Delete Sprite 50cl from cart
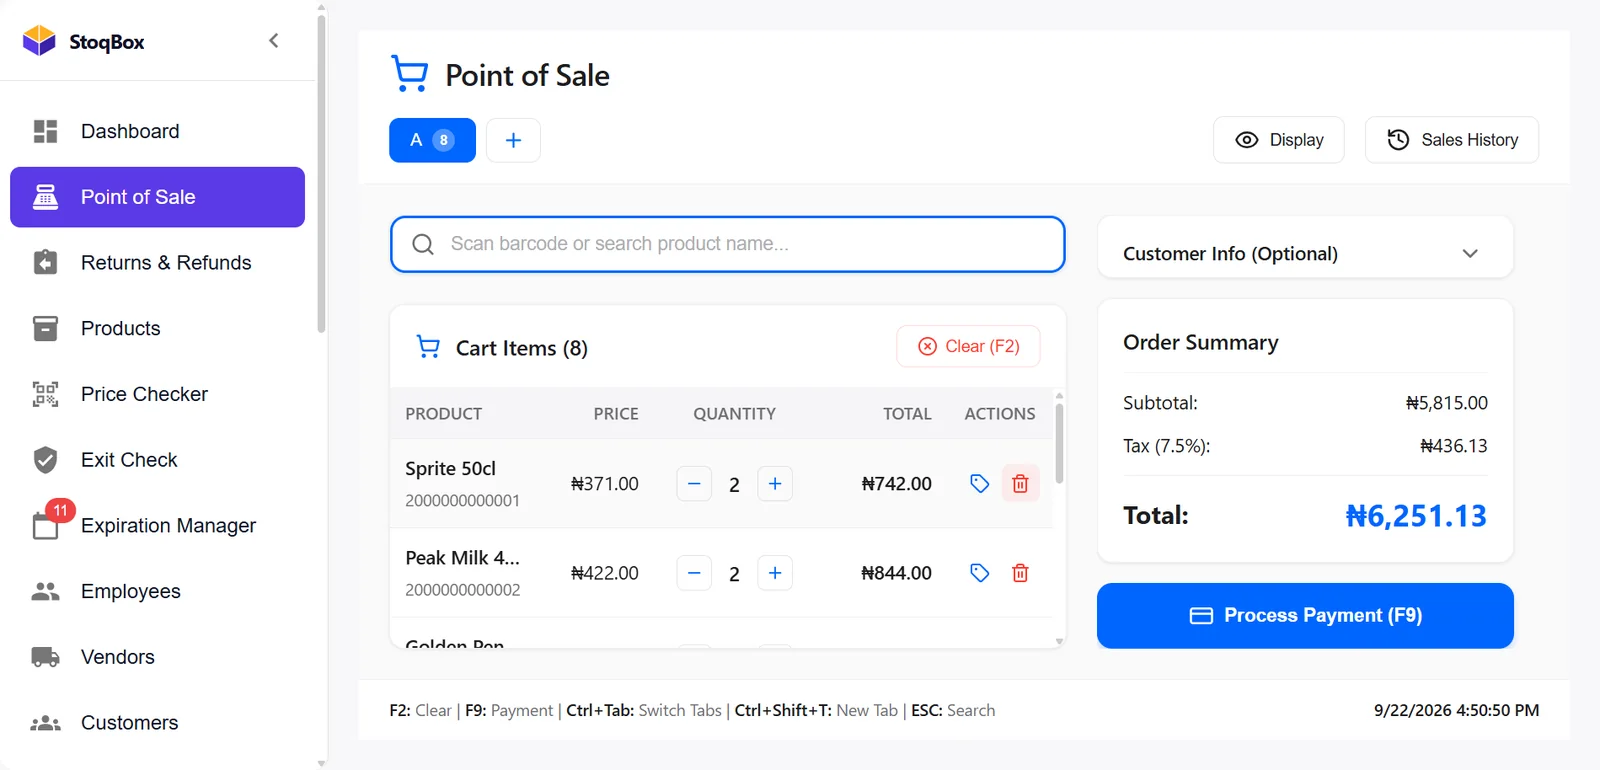 point(1020,484)
